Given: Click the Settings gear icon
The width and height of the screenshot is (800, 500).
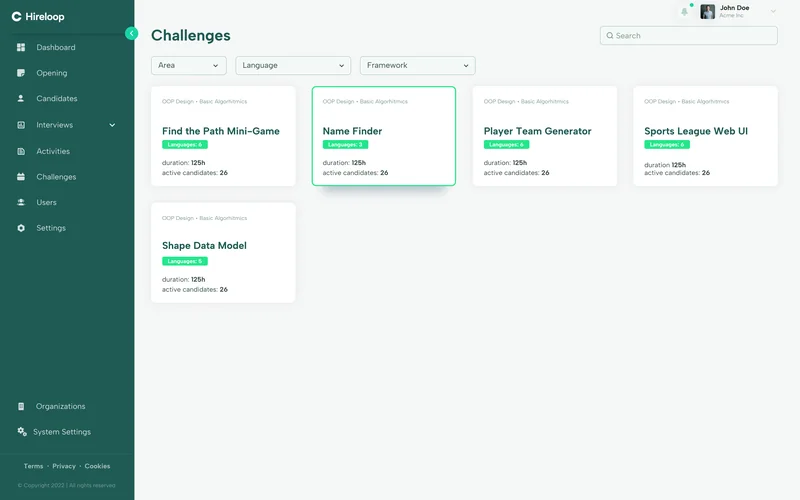Looking at the screenshot, I should (21, 228).
